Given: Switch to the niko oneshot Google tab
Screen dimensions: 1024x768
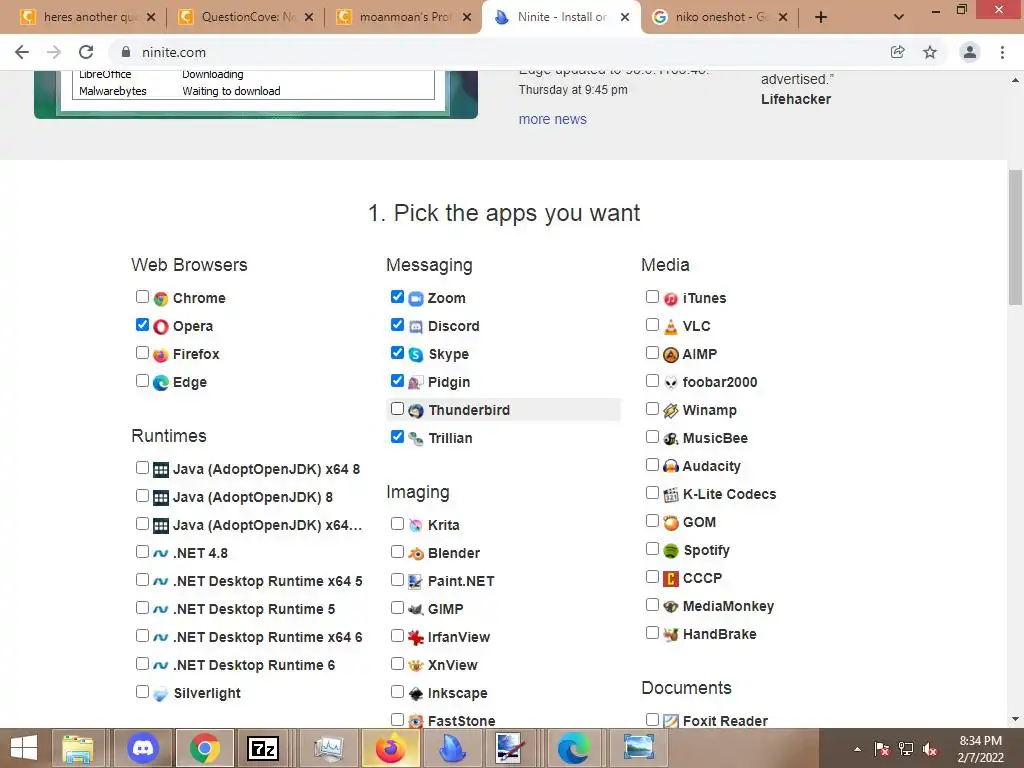Looking at the screenshot, I should (718, 17).
